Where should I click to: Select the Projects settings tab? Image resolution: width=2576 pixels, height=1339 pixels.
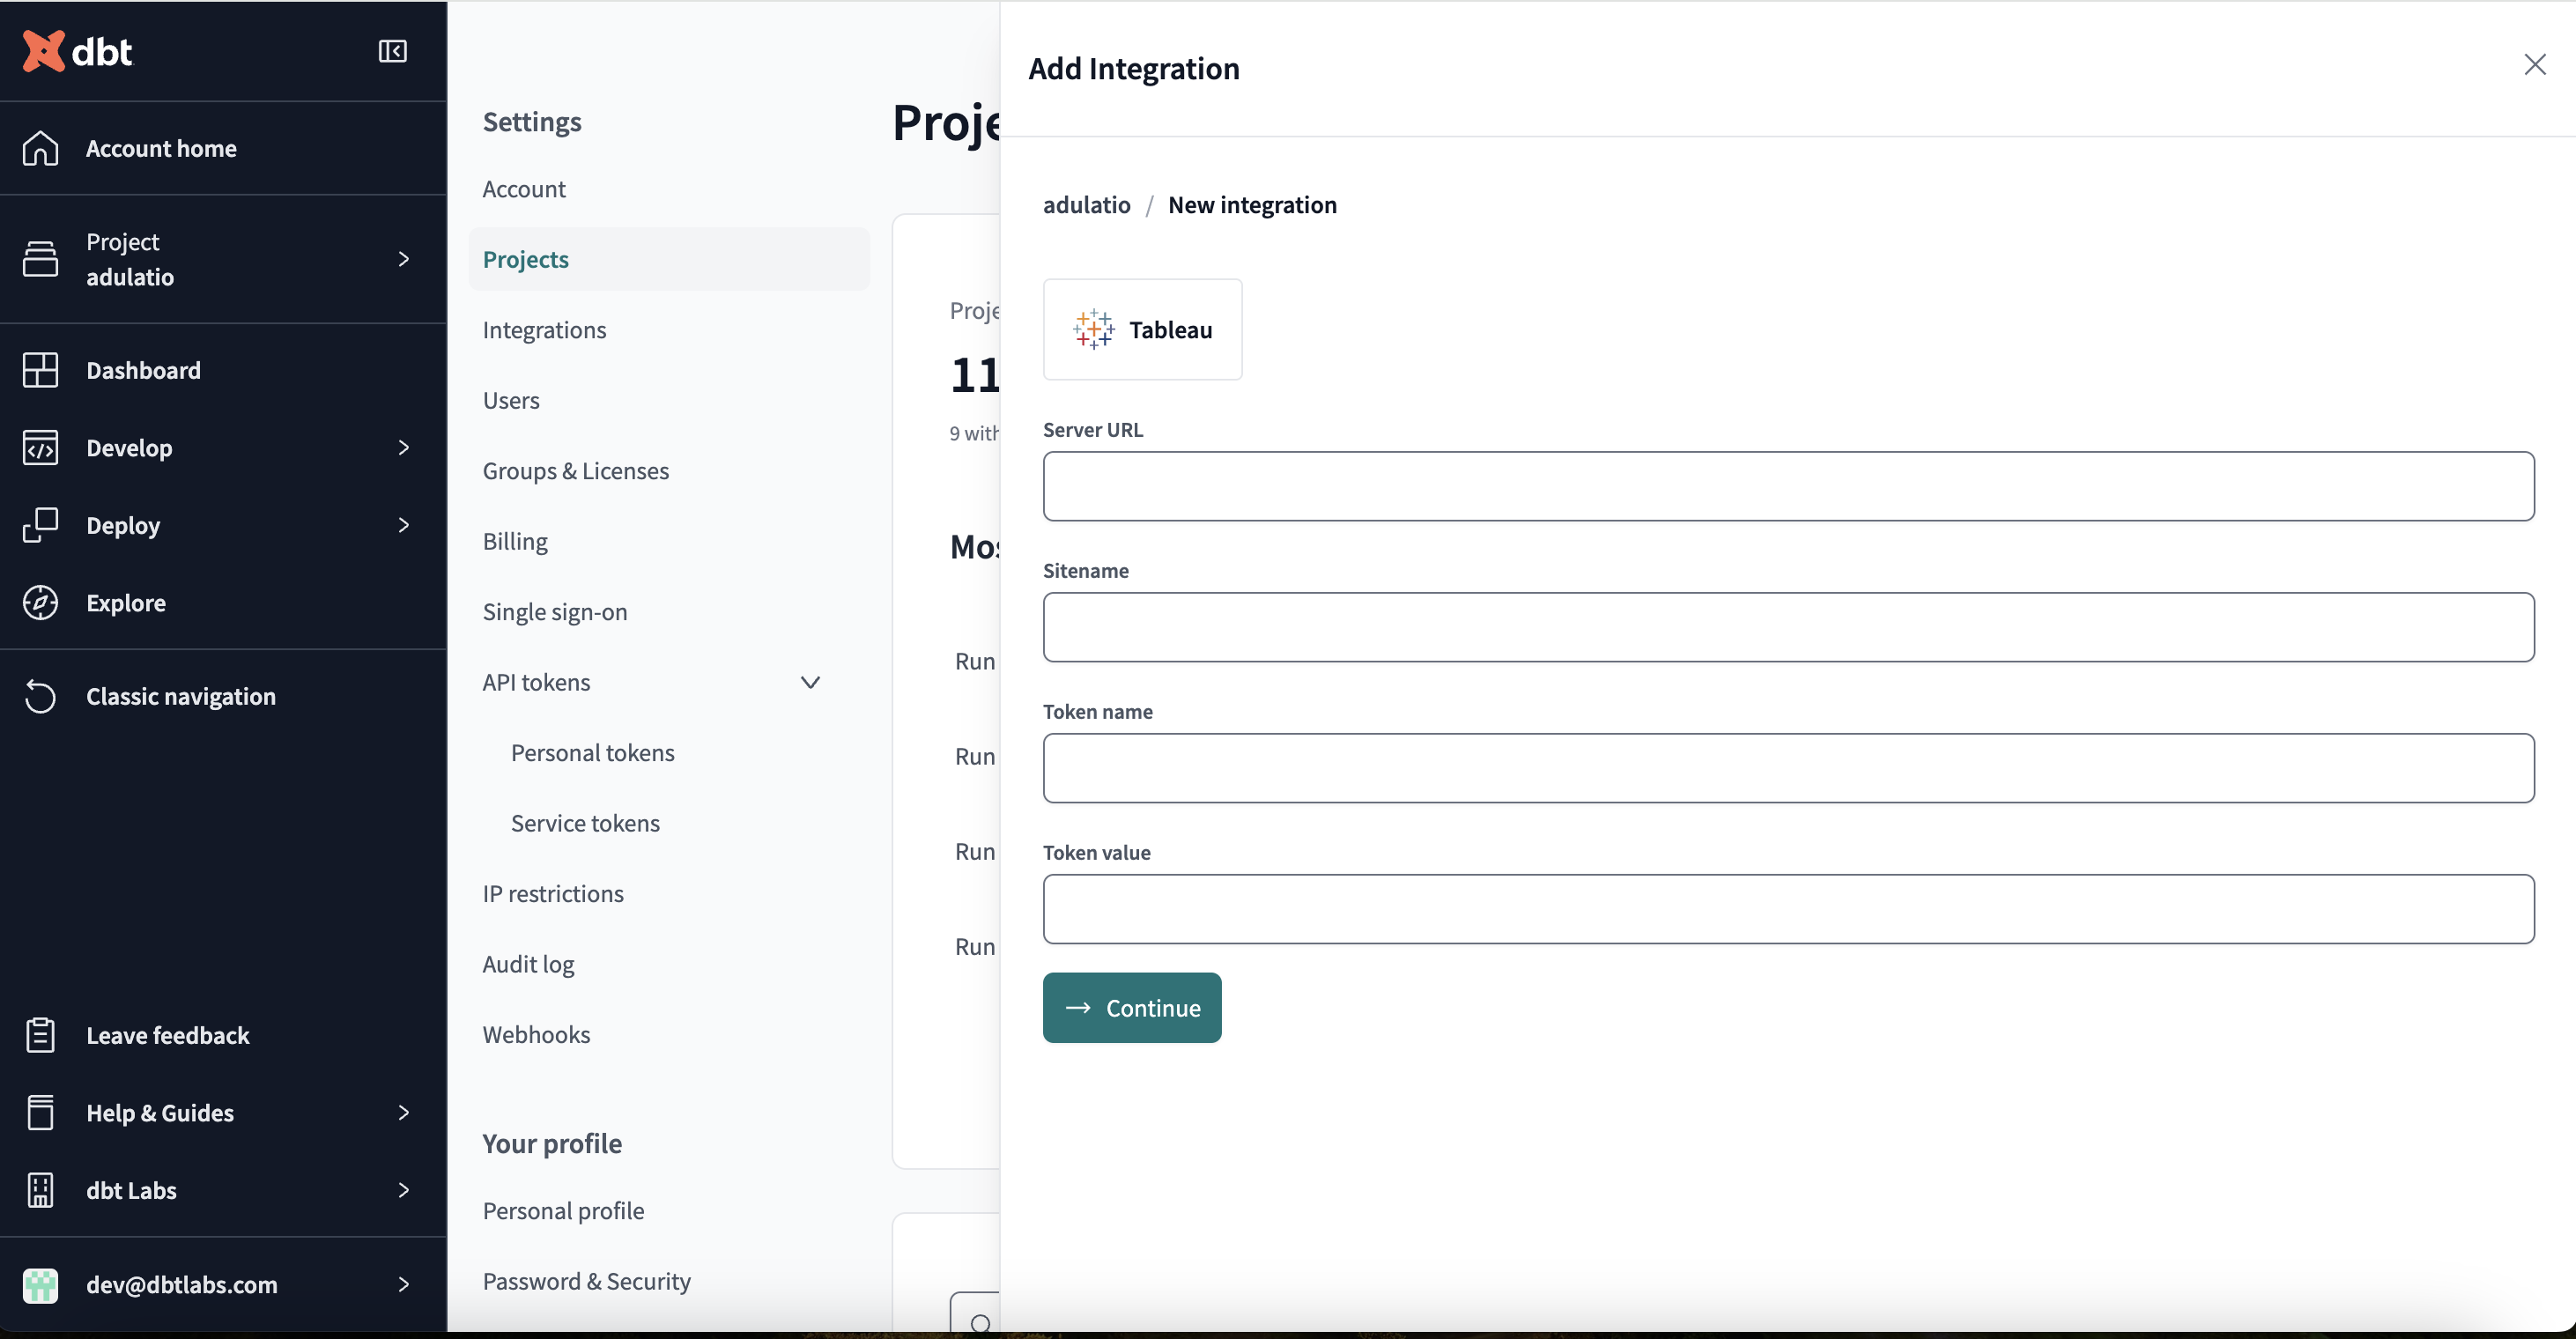coord(525,259)
